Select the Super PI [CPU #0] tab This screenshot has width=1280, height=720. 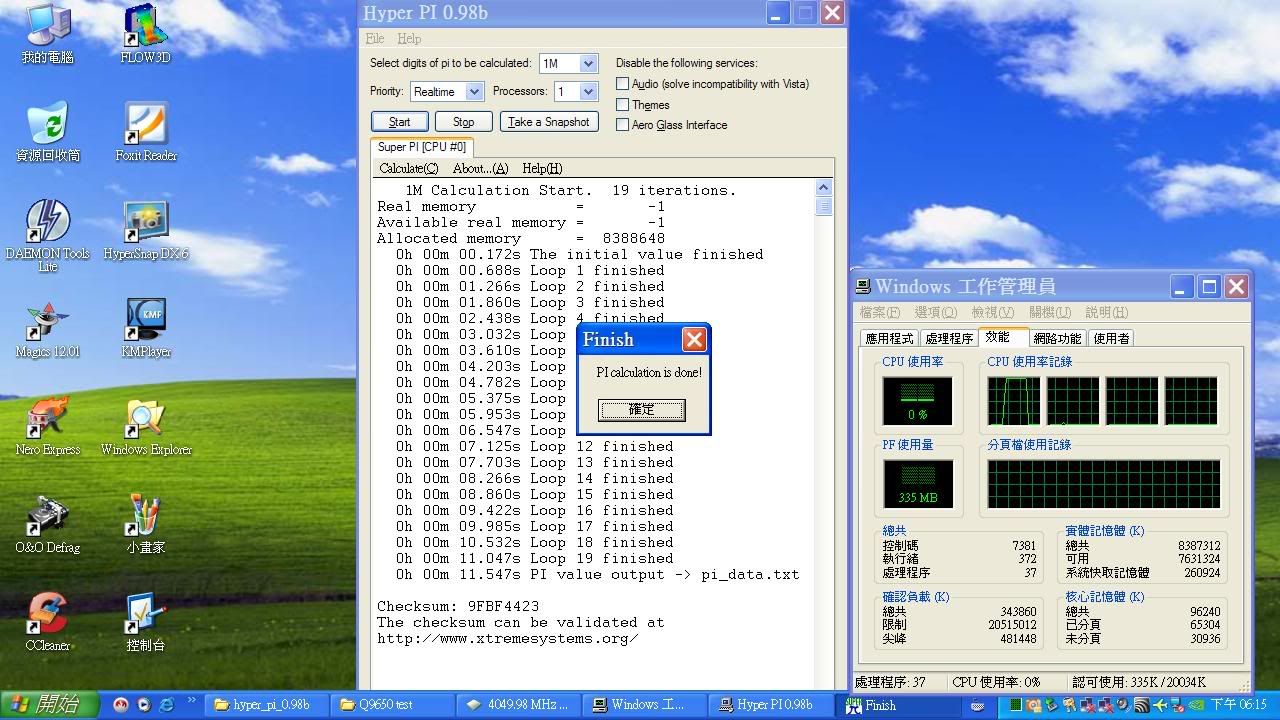click(x=422, y=147)
